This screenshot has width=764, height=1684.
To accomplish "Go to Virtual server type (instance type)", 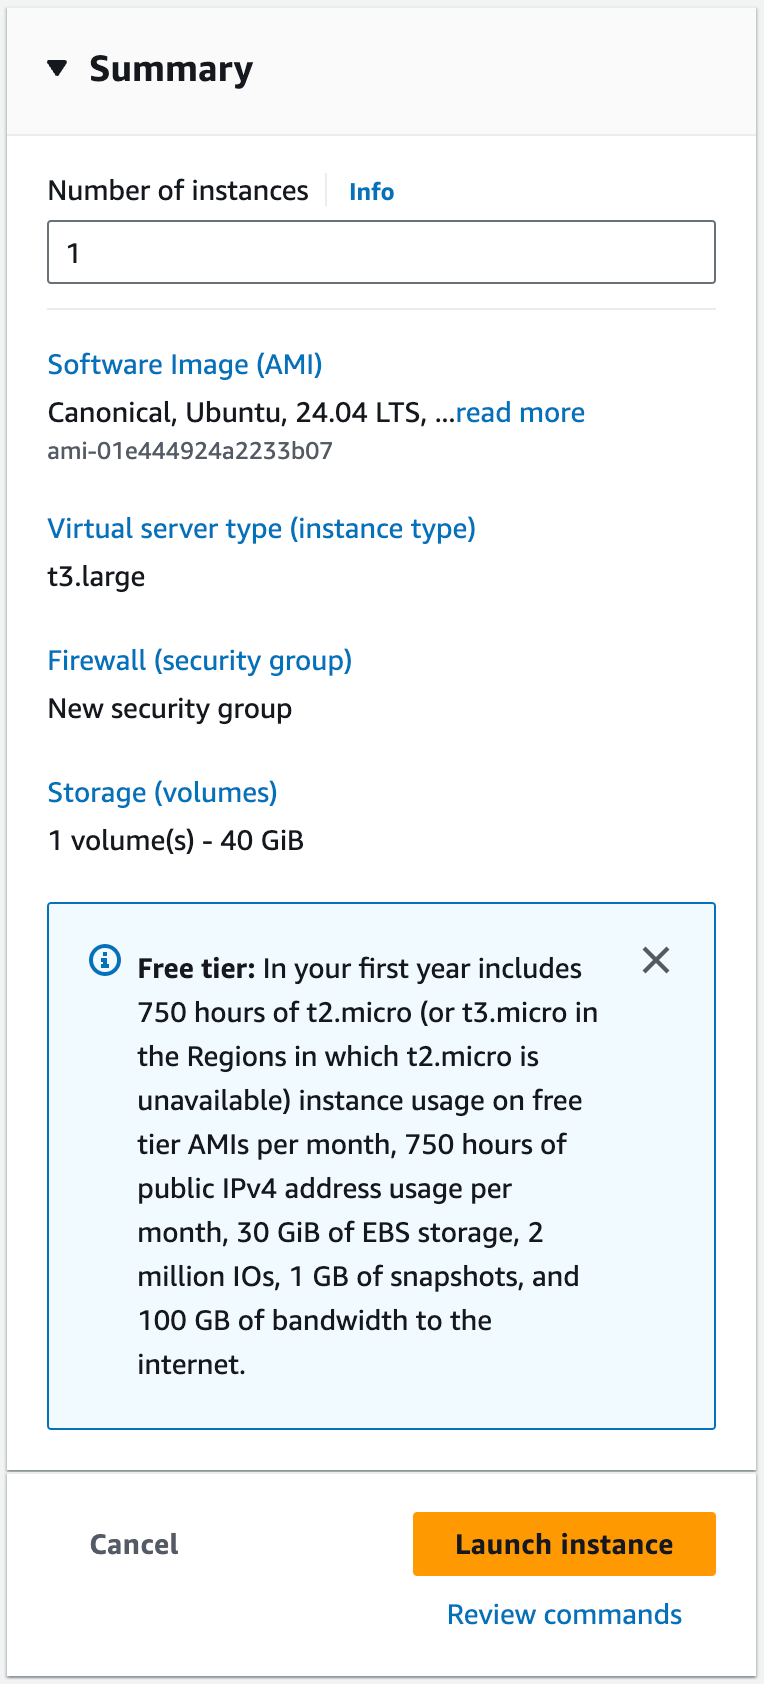I will pos(261,529).
